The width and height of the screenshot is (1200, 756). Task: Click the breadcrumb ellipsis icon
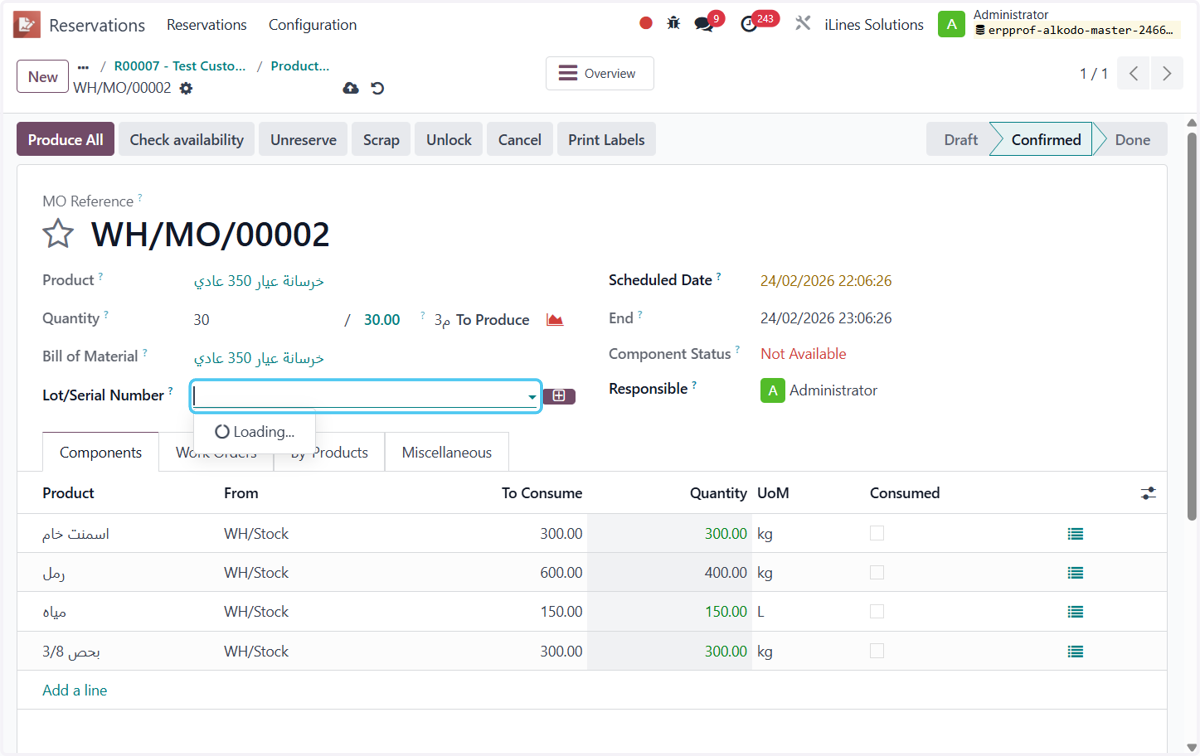click(x=83, y=67)
